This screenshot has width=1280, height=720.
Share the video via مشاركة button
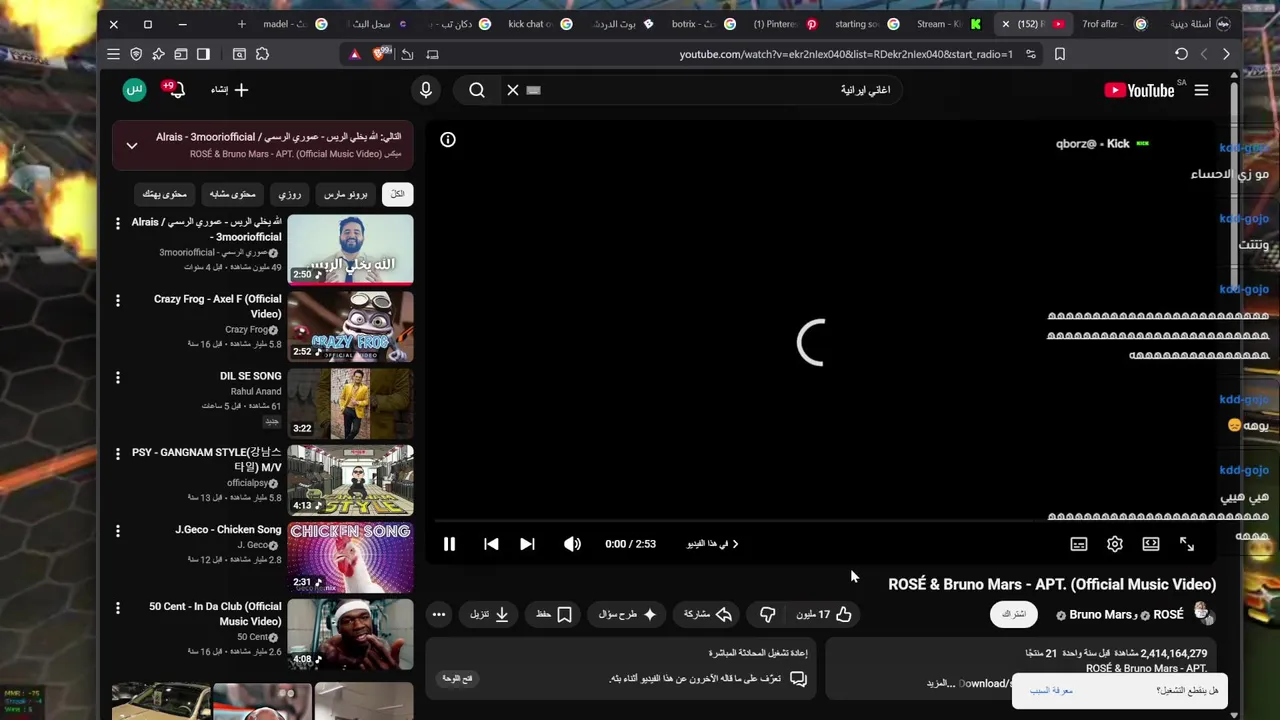click(709, 614)
